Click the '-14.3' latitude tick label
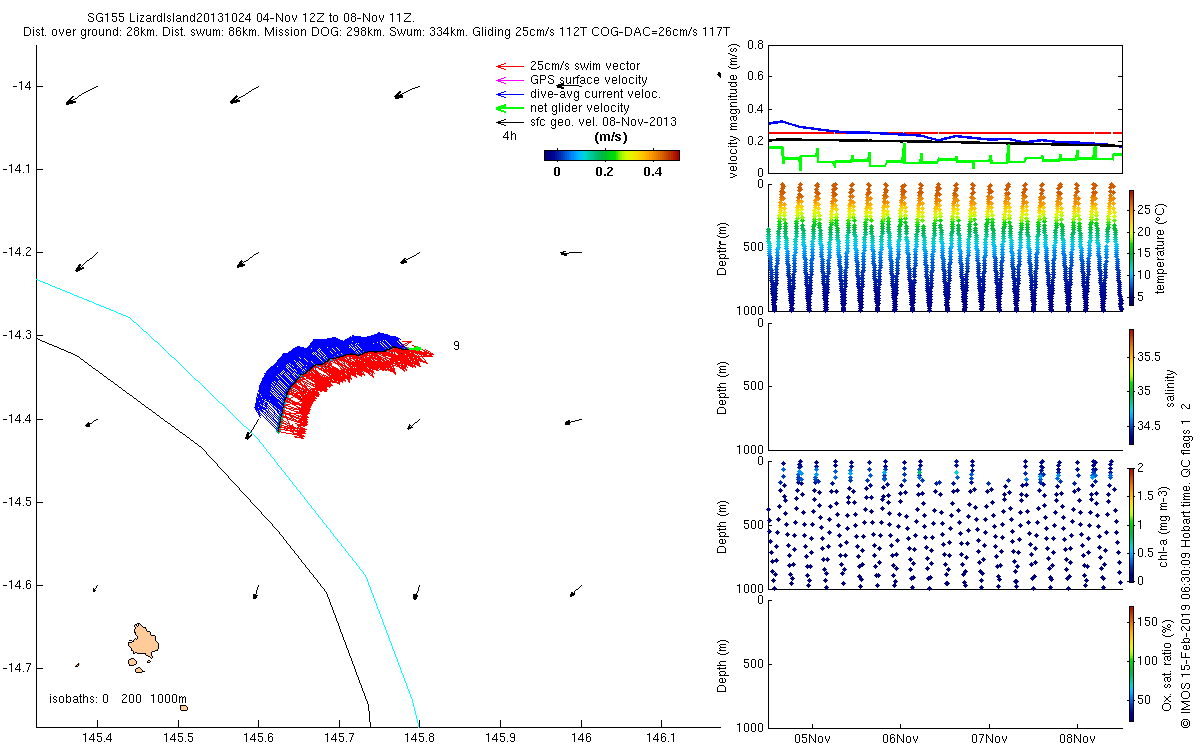 click(17, 335)
